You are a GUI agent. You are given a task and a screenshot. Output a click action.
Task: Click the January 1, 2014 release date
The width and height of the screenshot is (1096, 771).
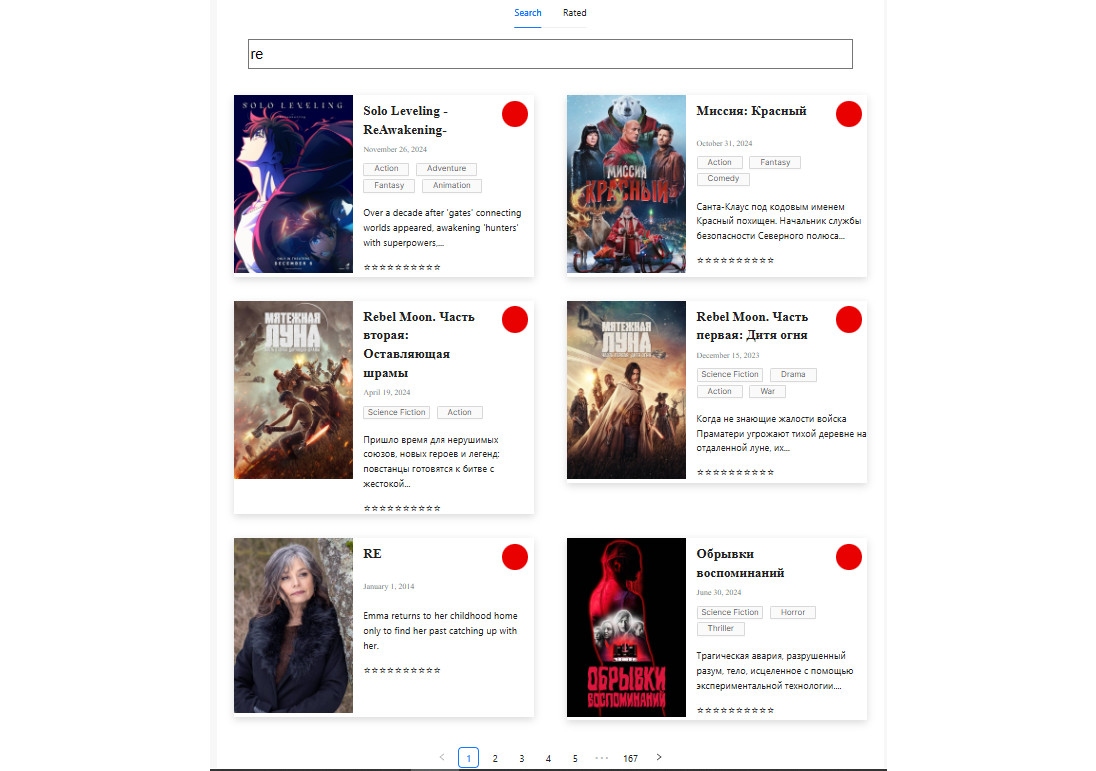click(x=389, y=586)
